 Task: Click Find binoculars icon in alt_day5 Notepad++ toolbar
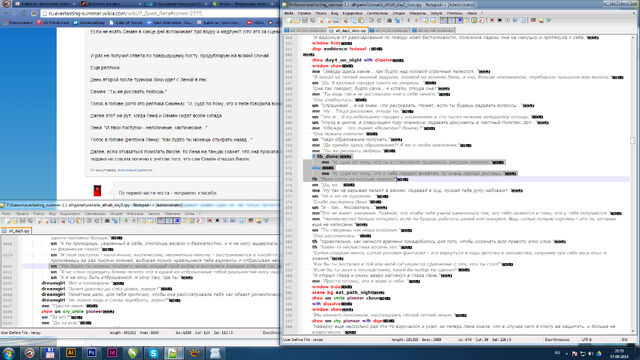pos(107,221)
